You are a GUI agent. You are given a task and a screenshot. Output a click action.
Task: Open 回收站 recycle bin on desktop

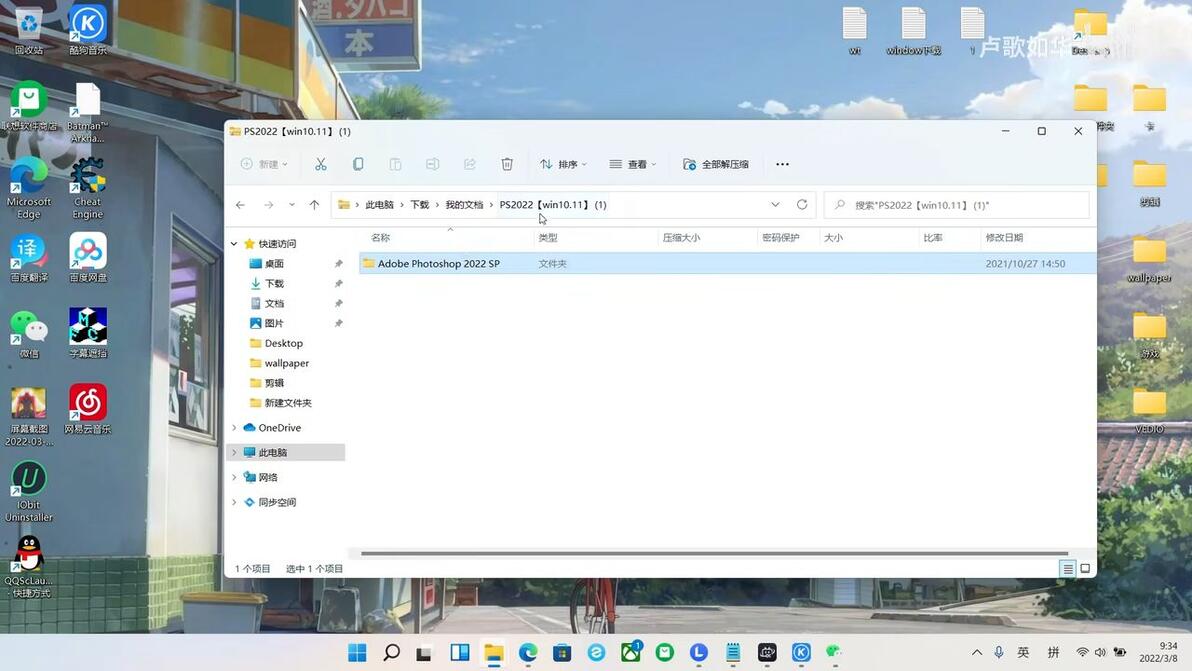coord(29,30)
